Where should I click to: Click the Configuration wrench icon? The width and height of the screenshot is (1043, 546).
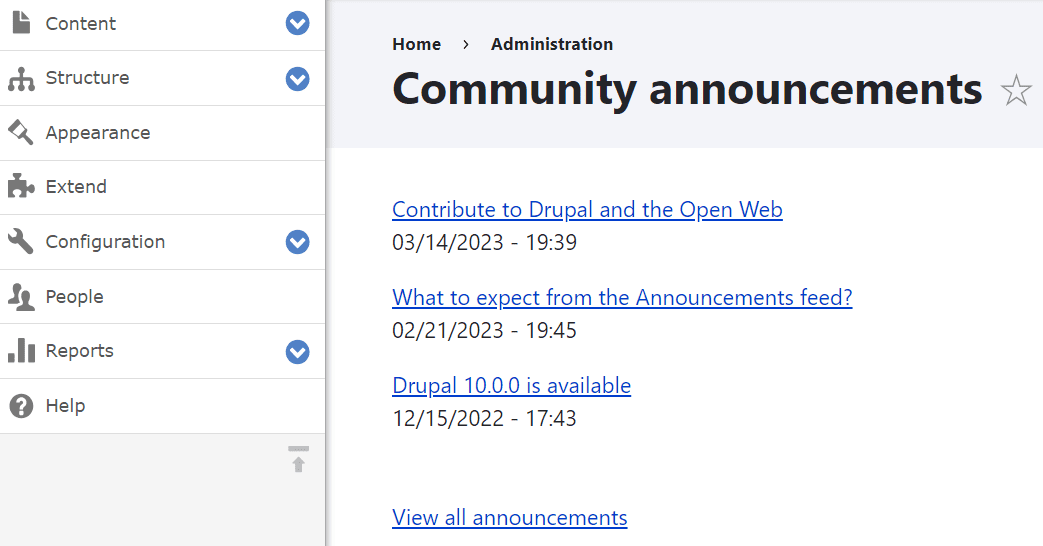pos(21,242)
